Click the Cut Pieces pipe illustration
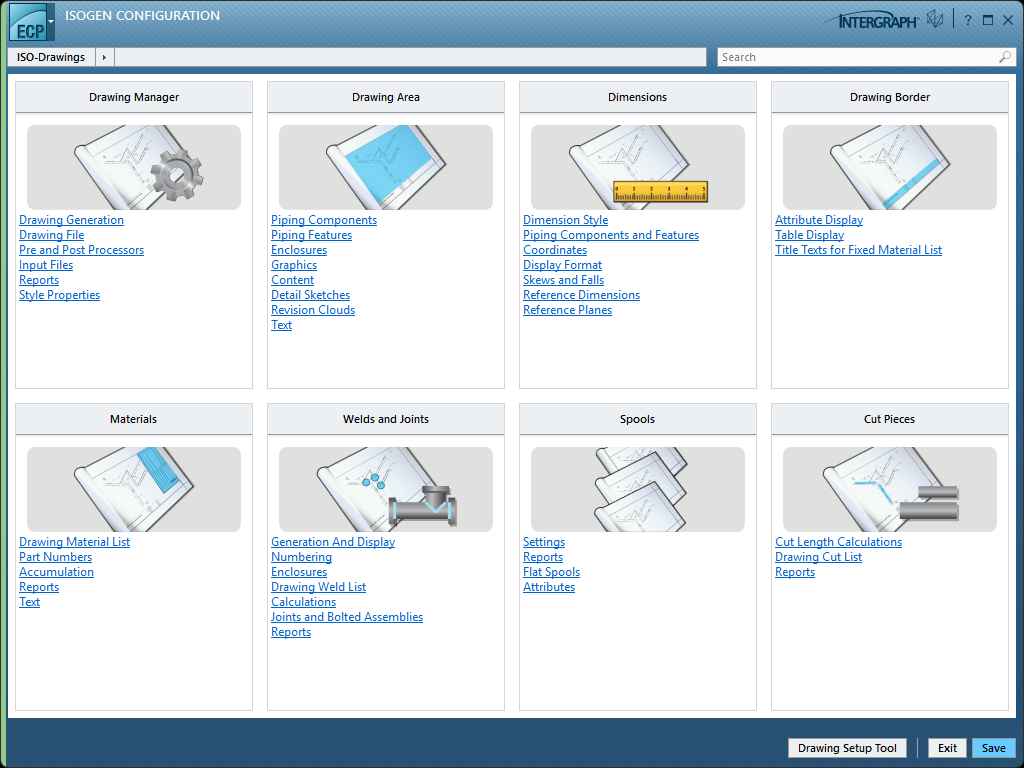Viewport: 1024px width, 768px height. [x=890, y=489]
